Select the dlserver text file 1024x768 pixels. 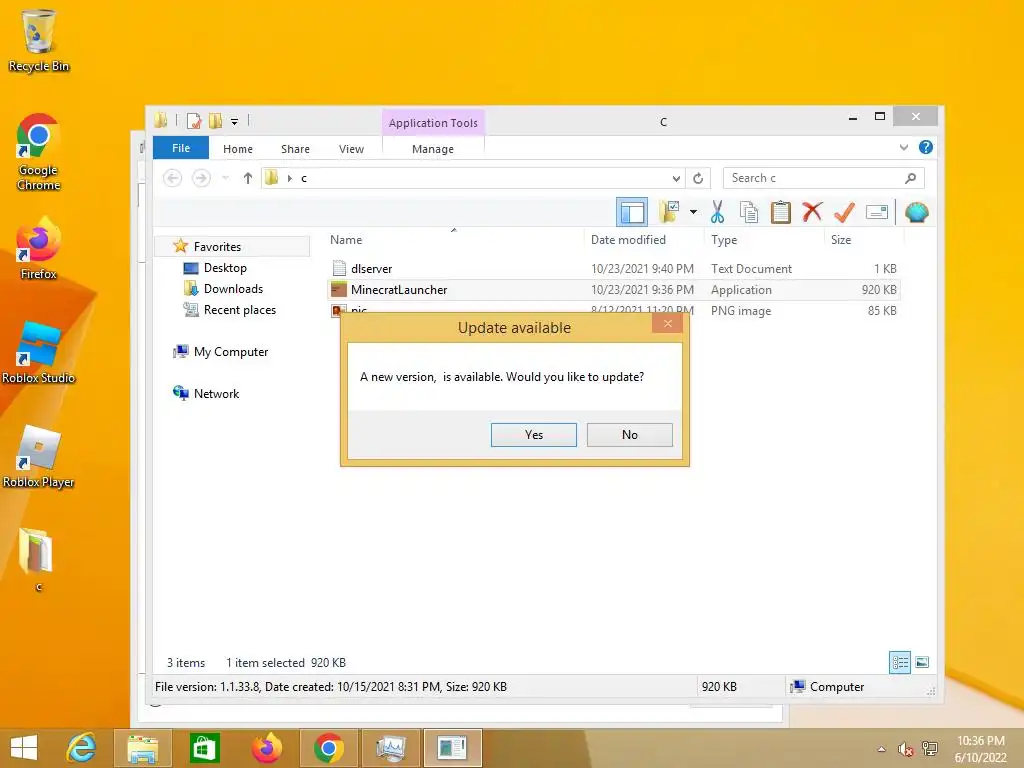[x=614, y=268]
